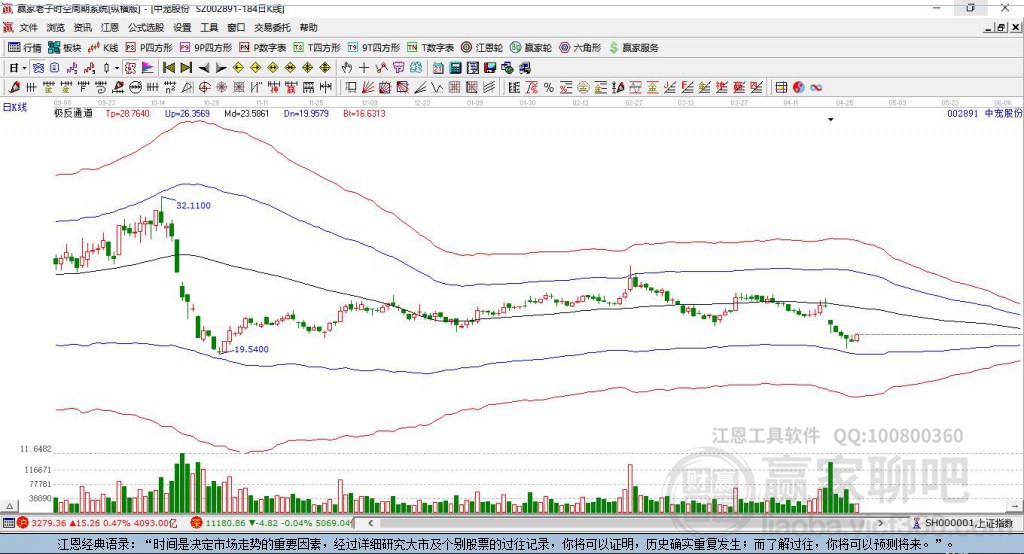This screenshot has height=554, width=1024.
Task: Open the T数字表 tool
Action: (x=430, y=48)
